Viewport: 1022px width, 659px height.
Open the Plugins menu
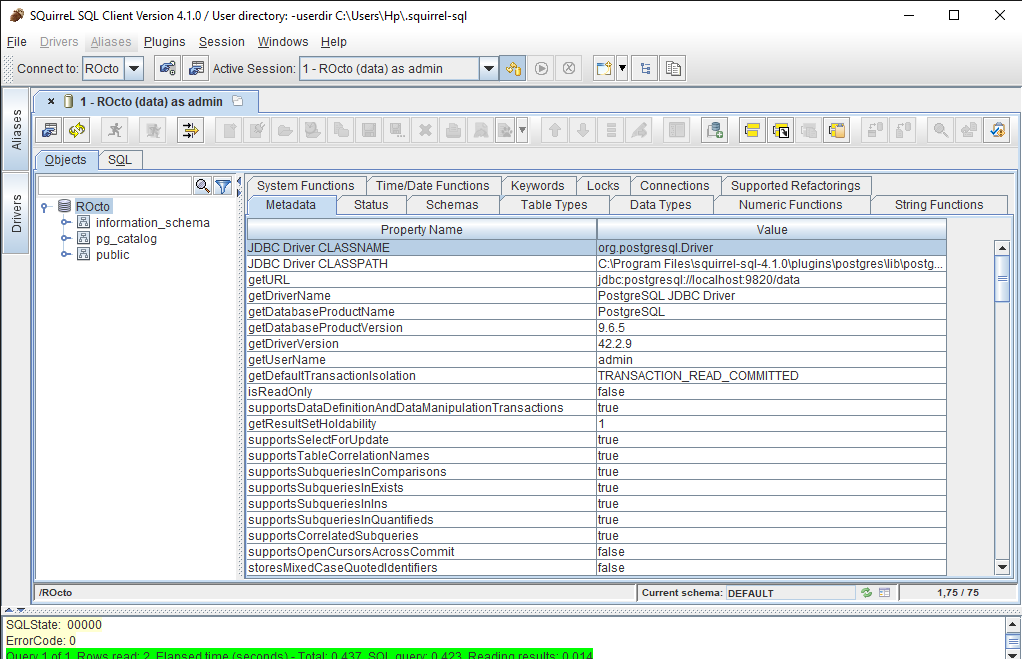pos(164,42)
